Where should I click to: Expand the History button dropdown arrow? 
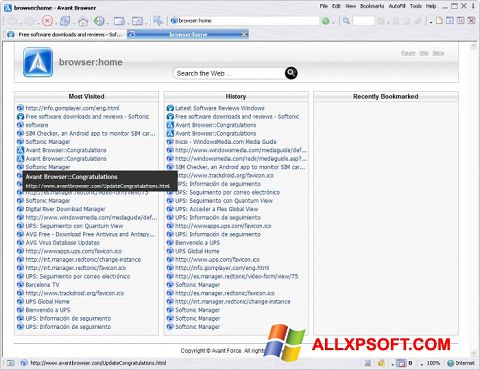(x=108, y=23)
